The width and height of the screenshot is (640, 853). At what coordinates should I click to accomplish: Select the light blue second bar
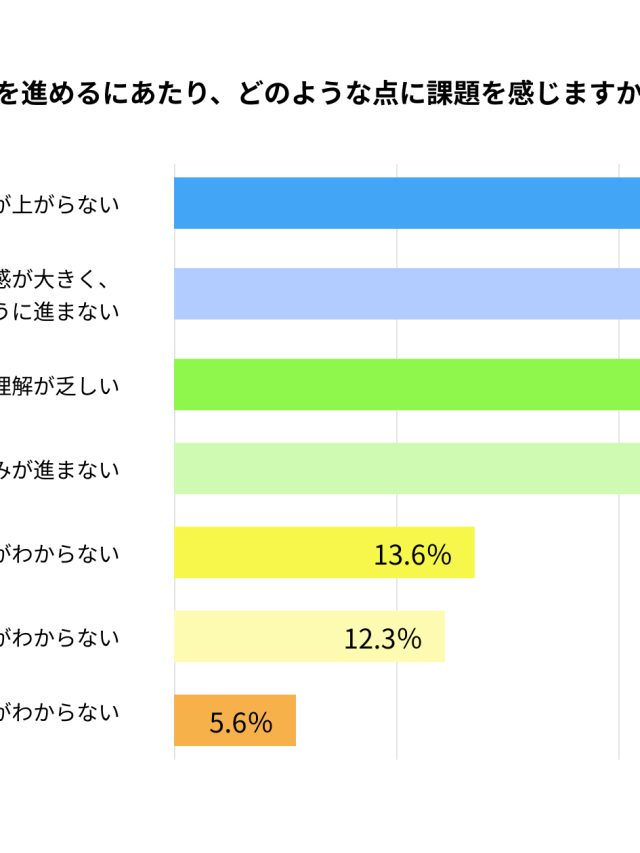click(x=407, y=294)
